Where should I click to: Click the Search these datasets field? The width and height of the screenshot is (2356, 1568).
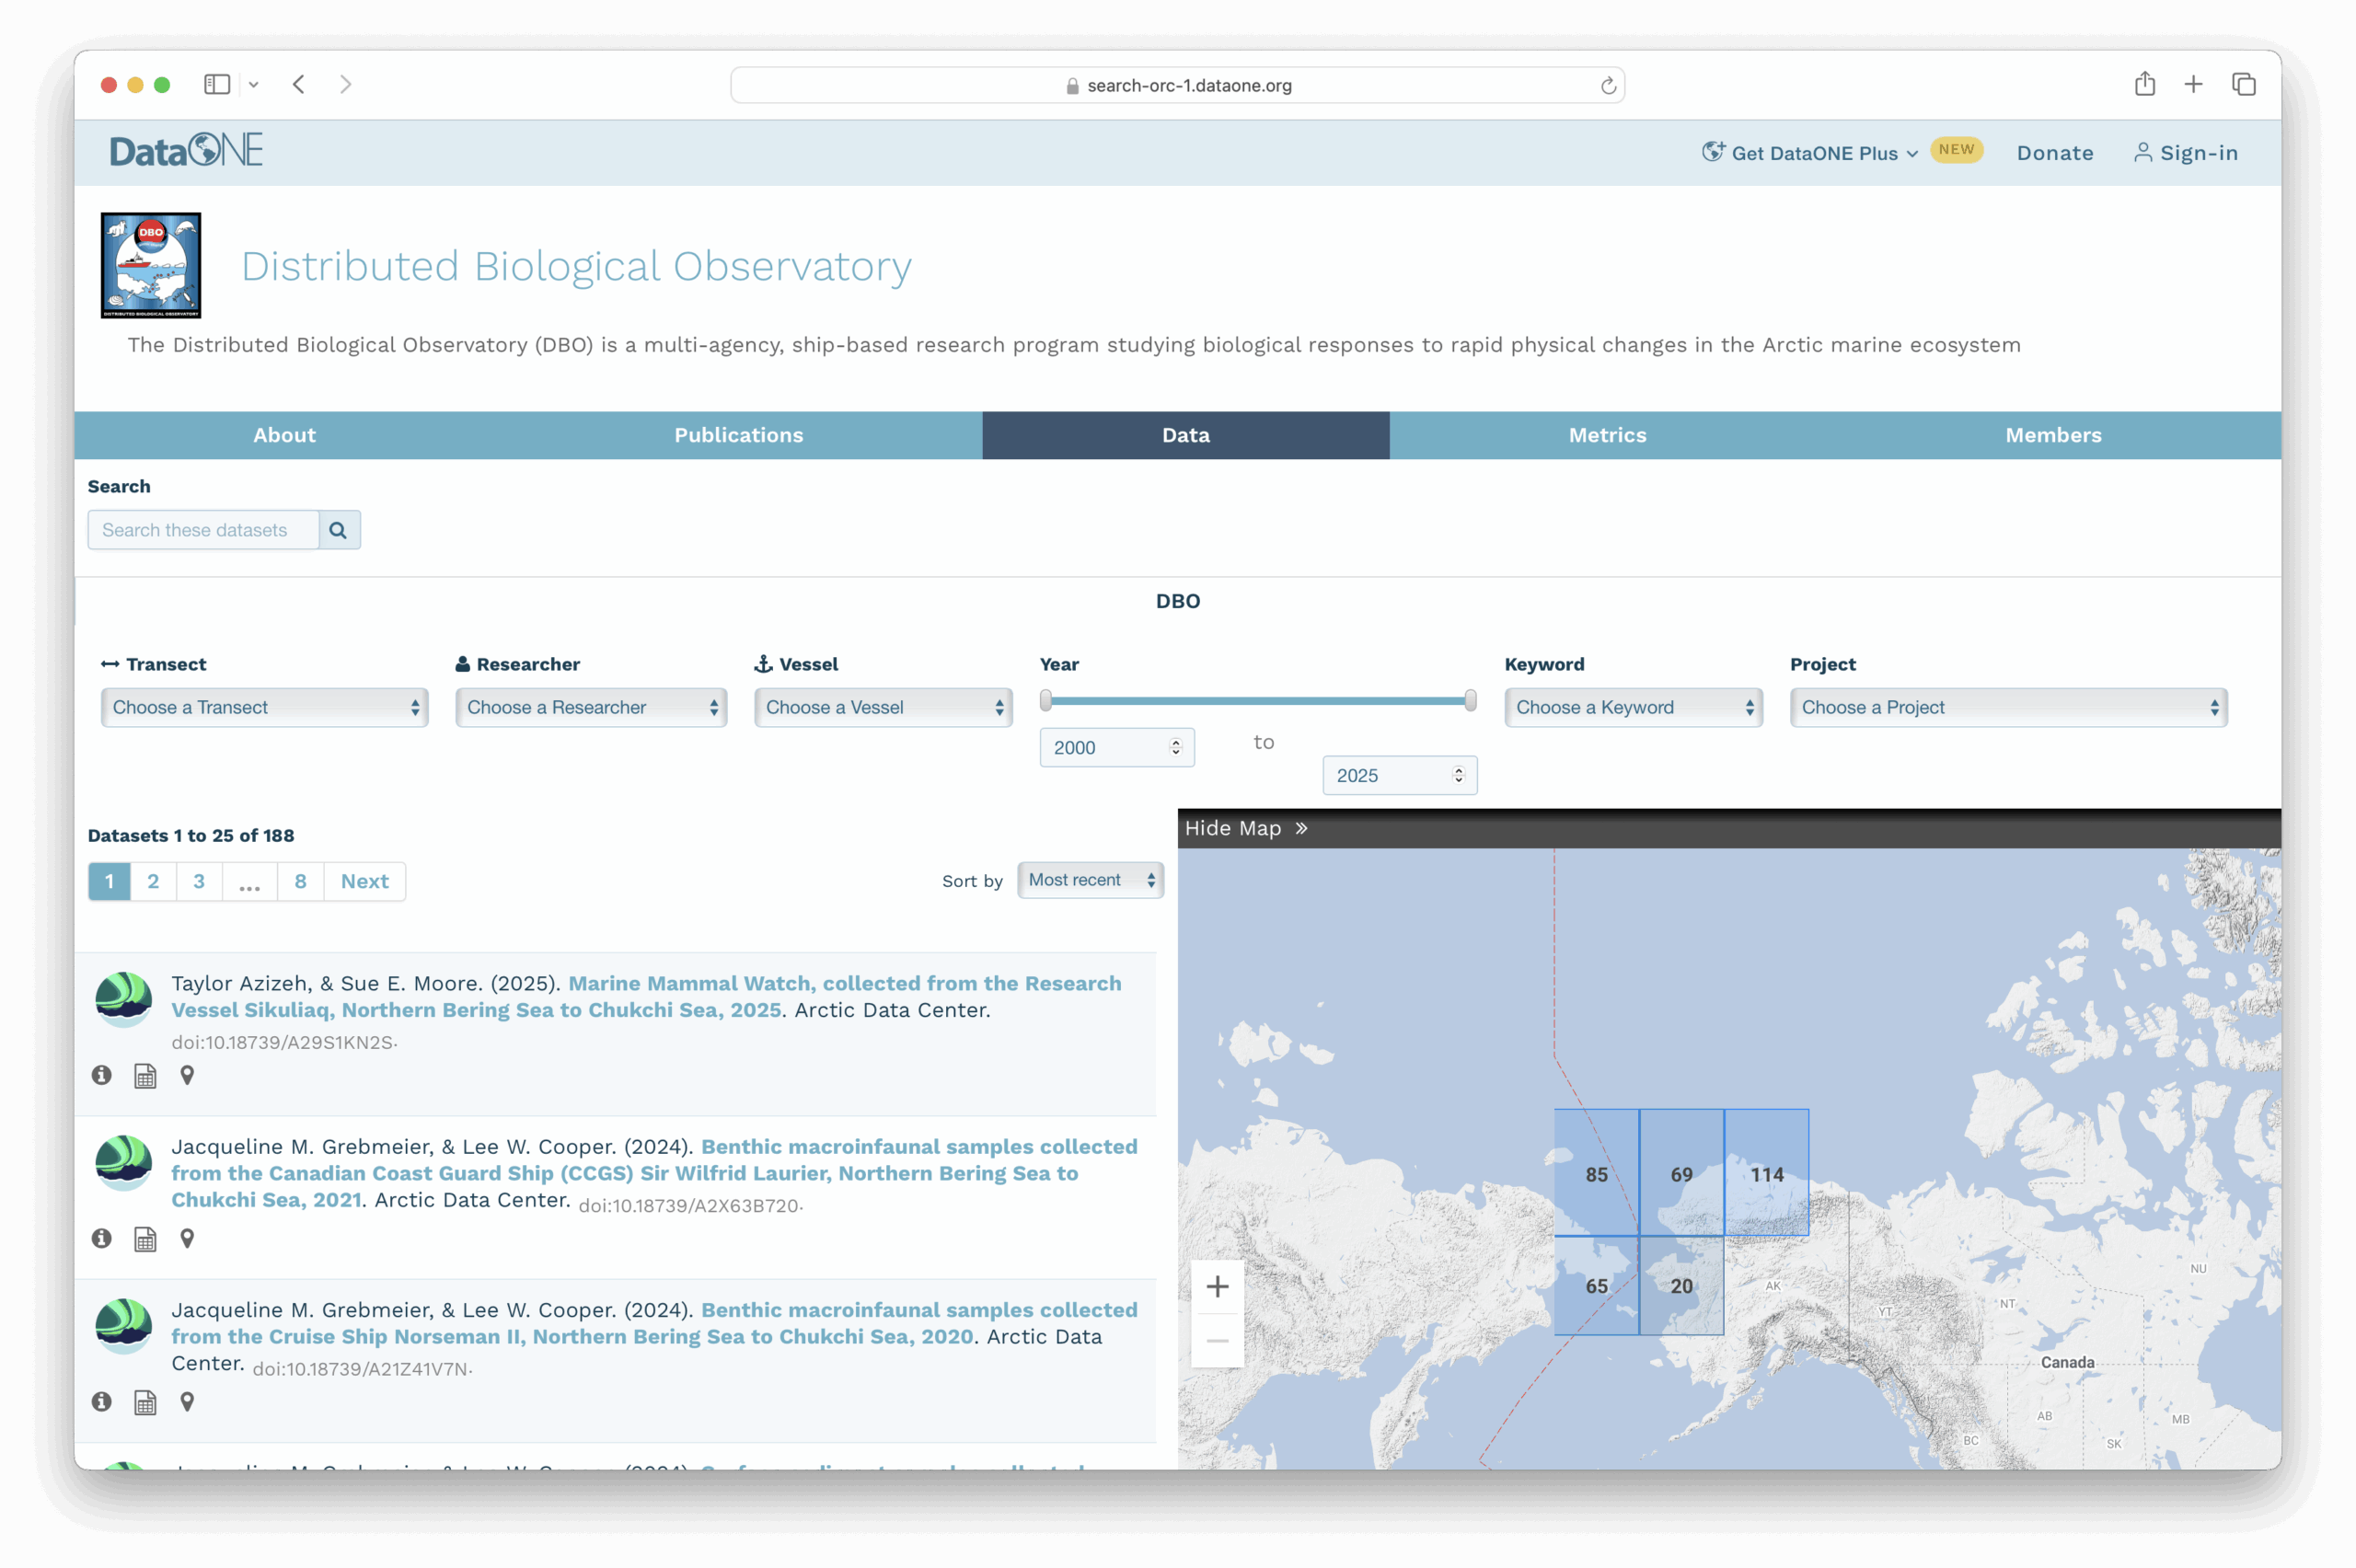tap(204, 530)
